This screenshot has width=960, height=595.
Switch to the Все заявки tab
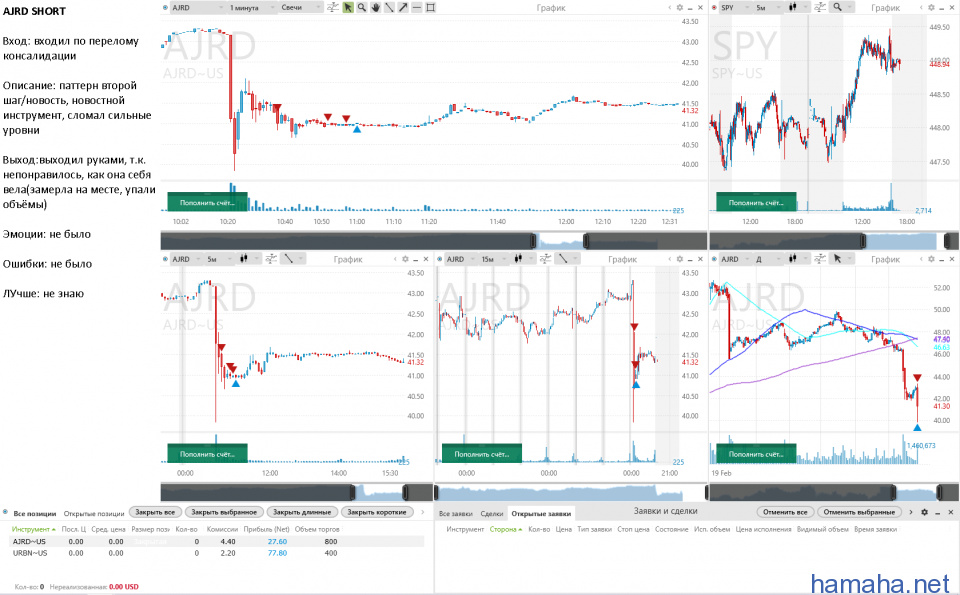click(x=454, y=513)
